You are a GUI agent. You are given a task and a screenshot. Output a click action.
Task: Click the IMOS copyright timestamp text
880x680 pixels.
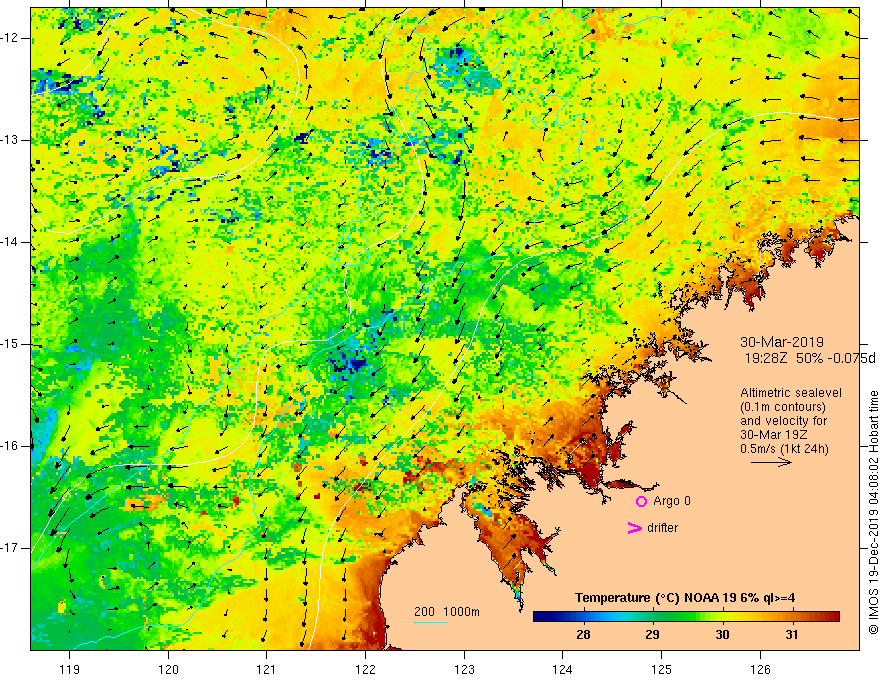pos(873,513)
